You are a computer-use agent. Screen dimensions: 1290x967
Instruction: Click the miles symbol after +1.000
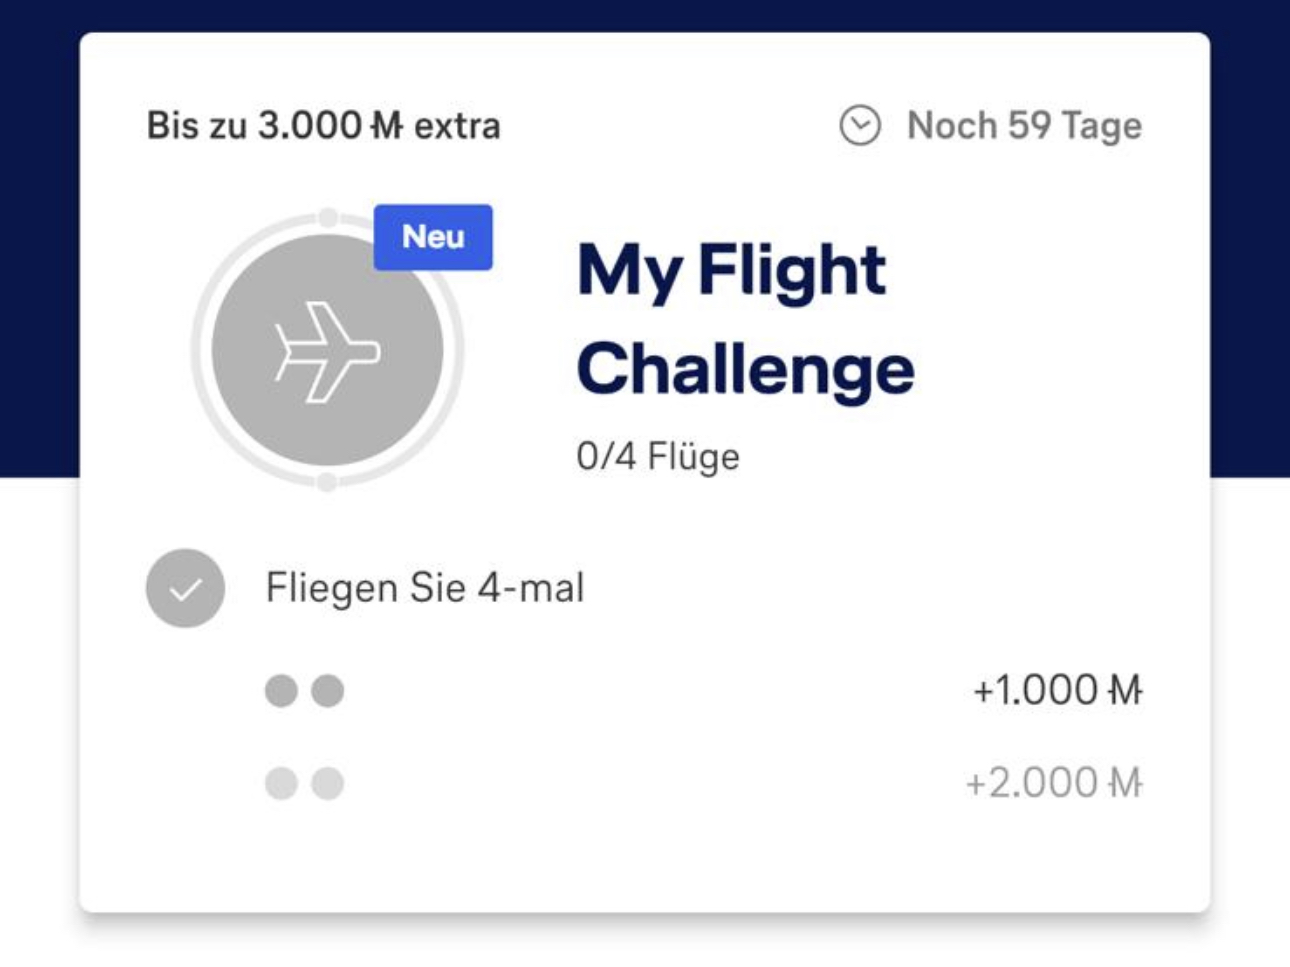[1126, 691]
